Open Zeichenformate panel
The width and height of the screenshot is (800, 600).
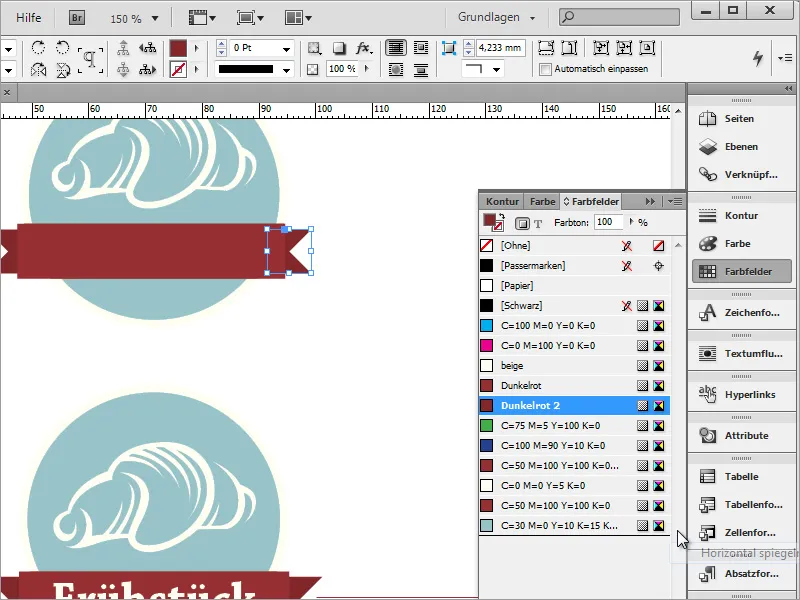point(741,313)
